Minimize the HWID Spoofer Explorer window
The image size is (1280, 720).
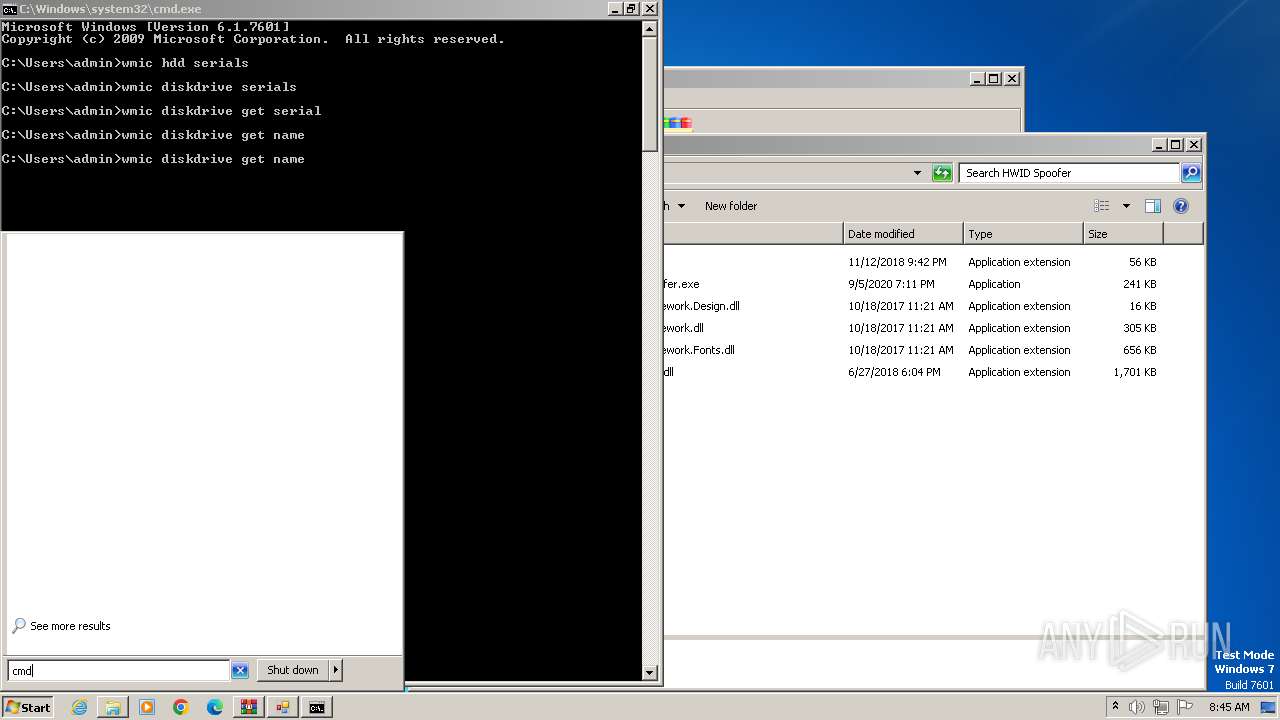coord(1159,144)
